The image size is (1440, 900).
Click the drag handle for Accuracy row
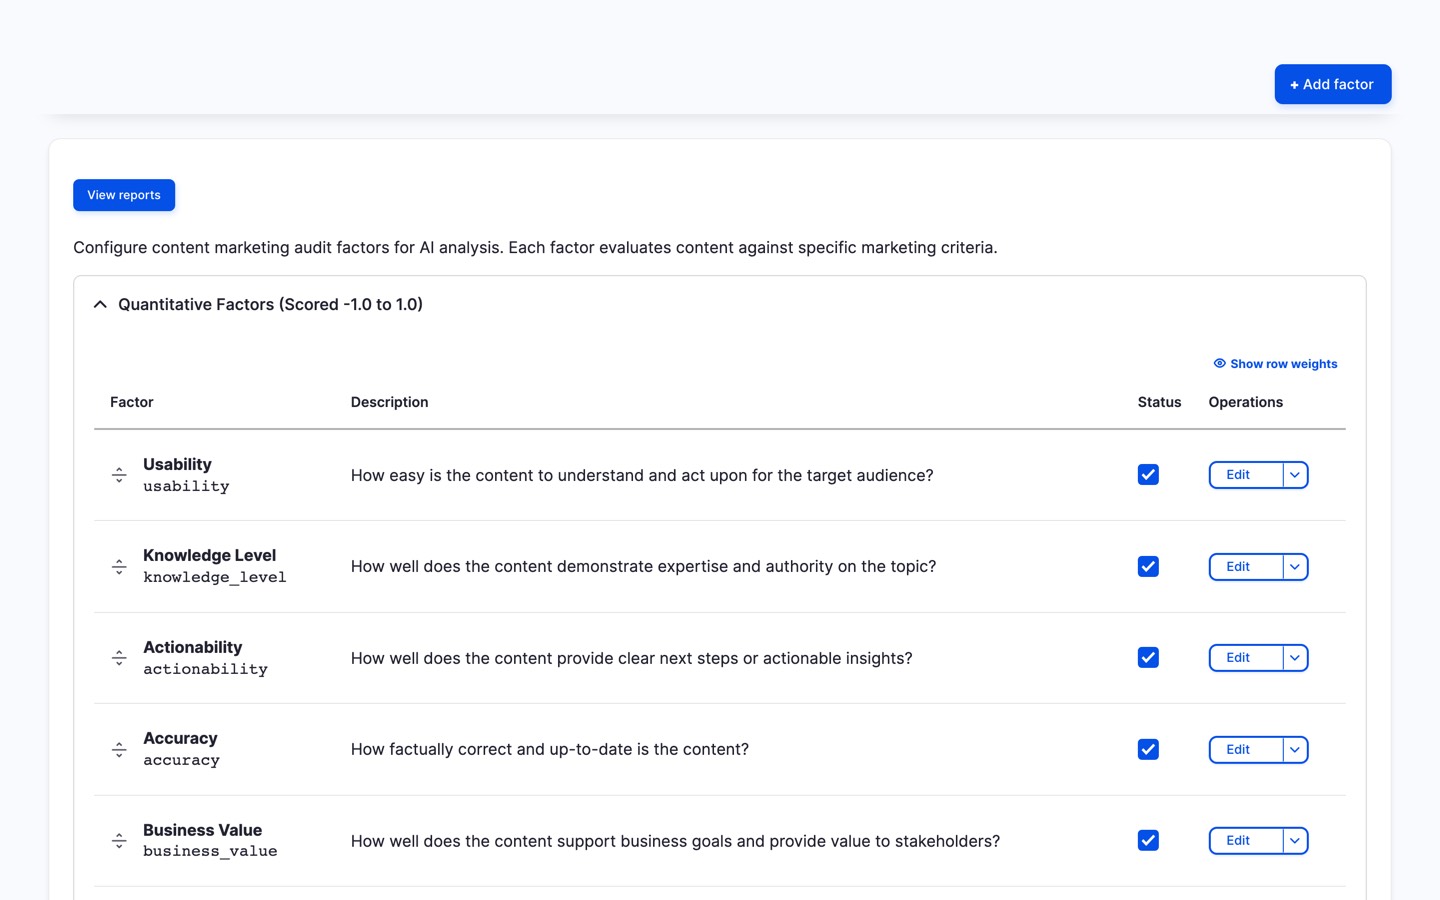pyautogui.click(x=119, y=750)
